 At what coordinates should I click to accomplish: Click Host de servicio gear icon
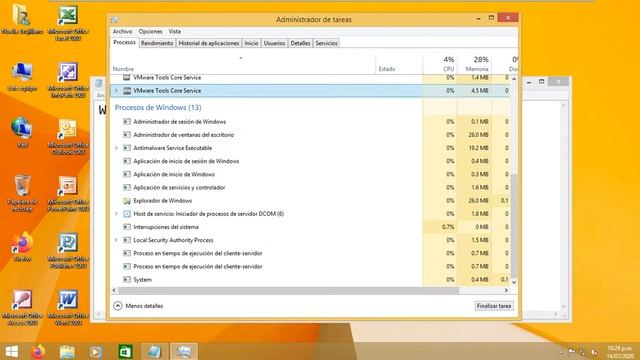click(127, 213)
